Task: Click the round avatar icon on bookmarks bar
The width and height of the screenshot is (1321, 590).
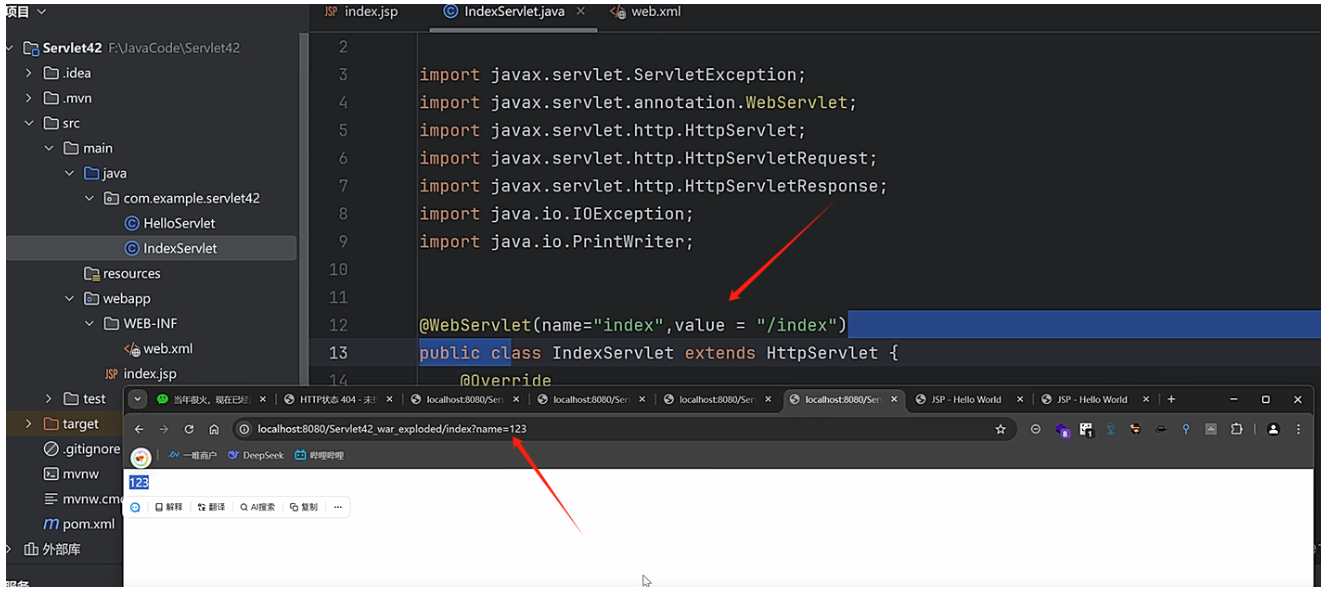Action: (141, 457)
